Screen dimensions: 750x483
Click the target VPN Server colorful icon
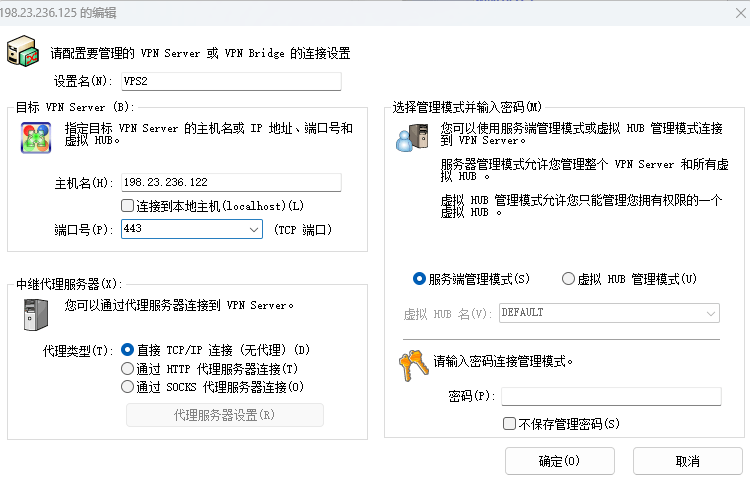[36, 137]
